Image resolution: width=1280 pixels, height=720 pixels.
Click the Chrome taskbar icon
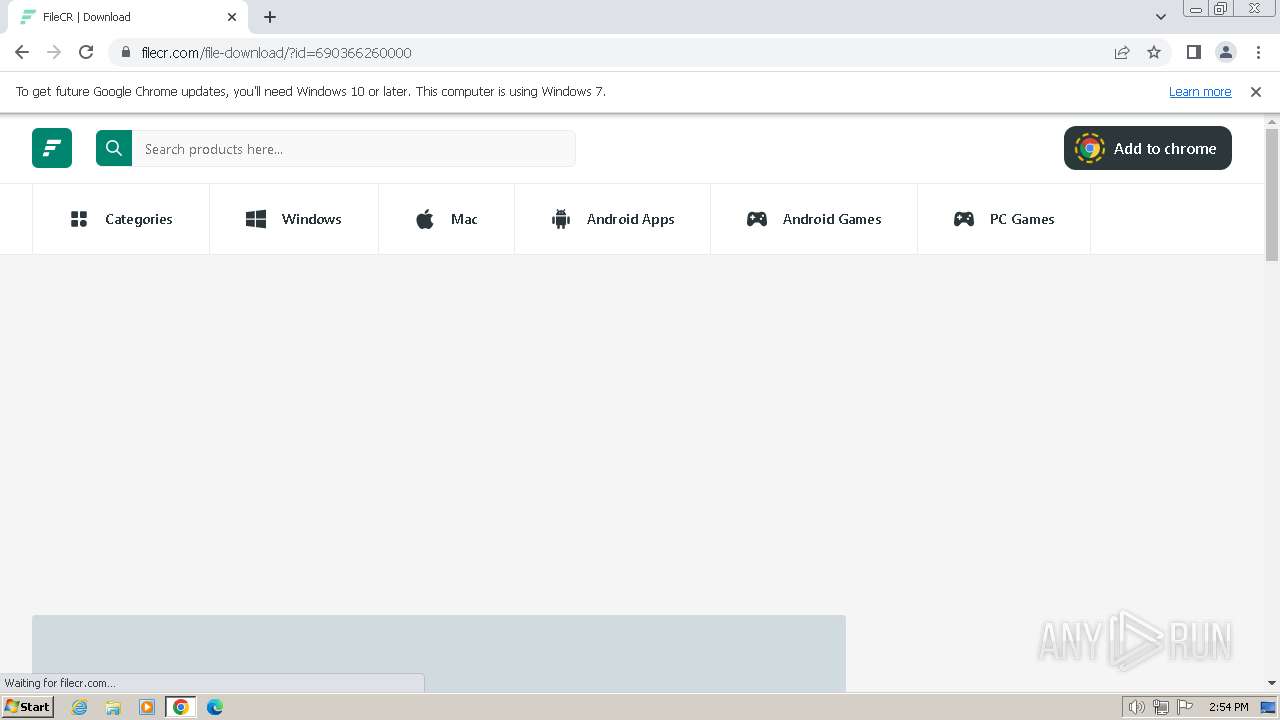point(181,707)
